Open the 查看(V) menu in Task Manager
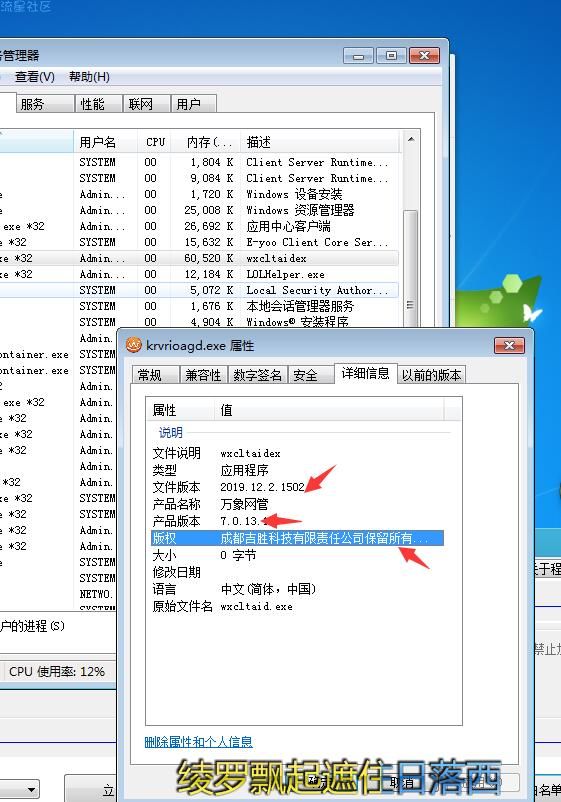The width and height of the screenshot is (561, 802). [x=34, y=77]
